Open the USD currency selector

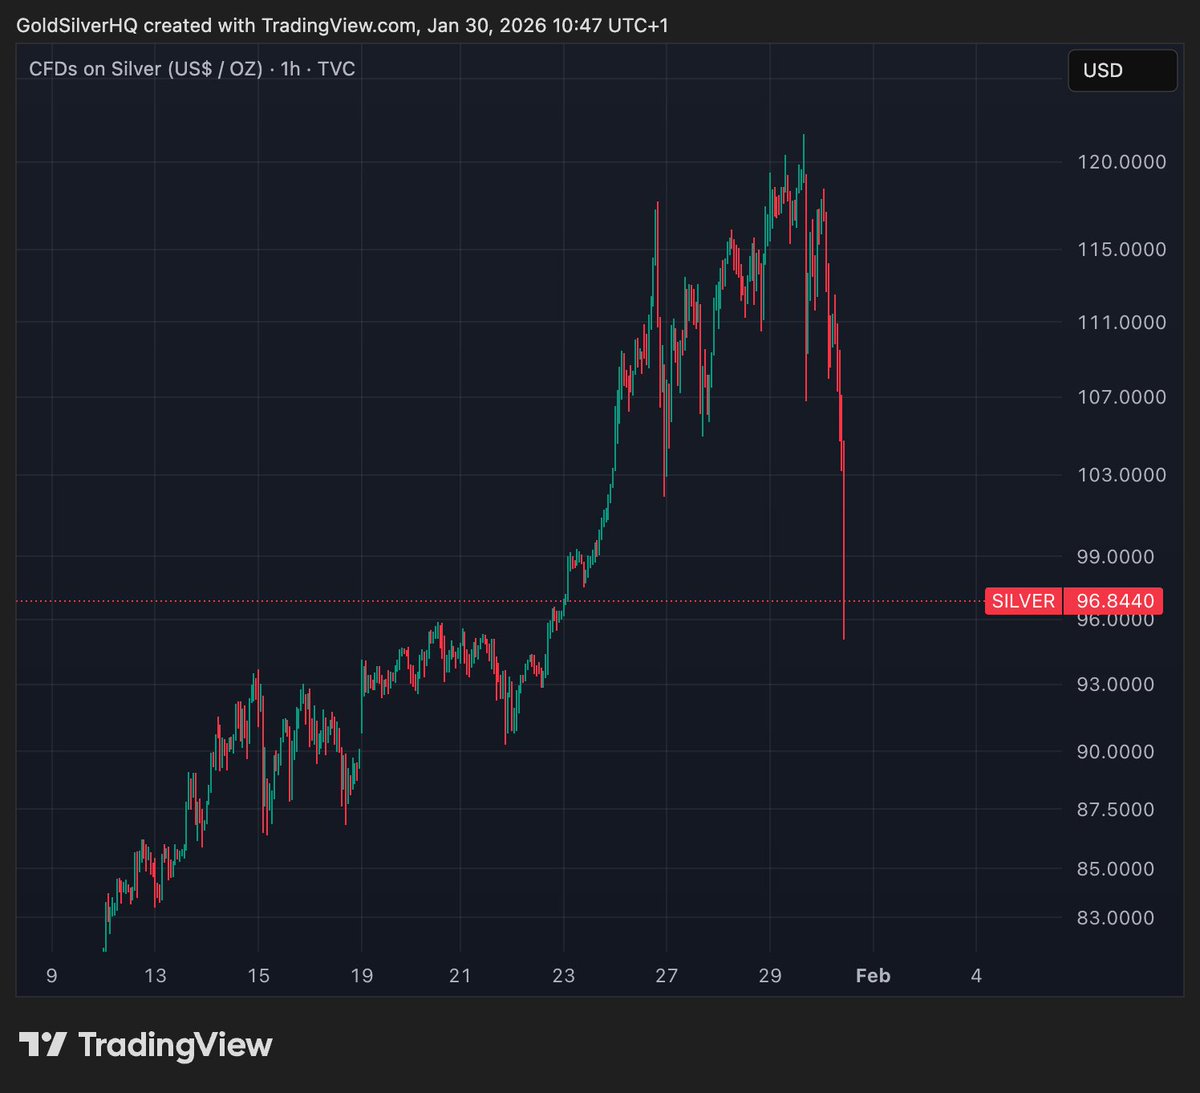click(1122, 70)
